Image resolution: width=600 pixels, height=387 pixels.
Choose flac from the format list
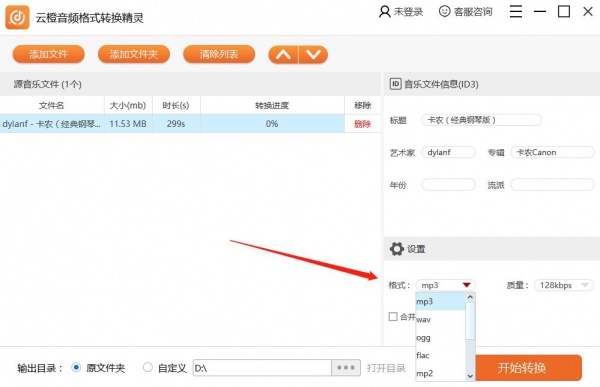tap(440, 355)
